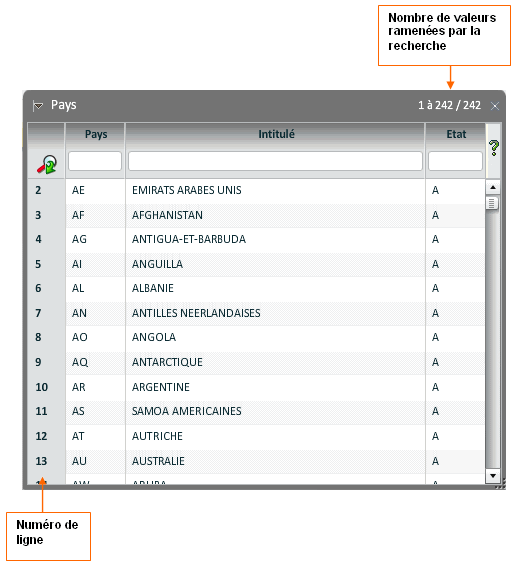
Task: Sort by the Etat column header
Action: 456,134
